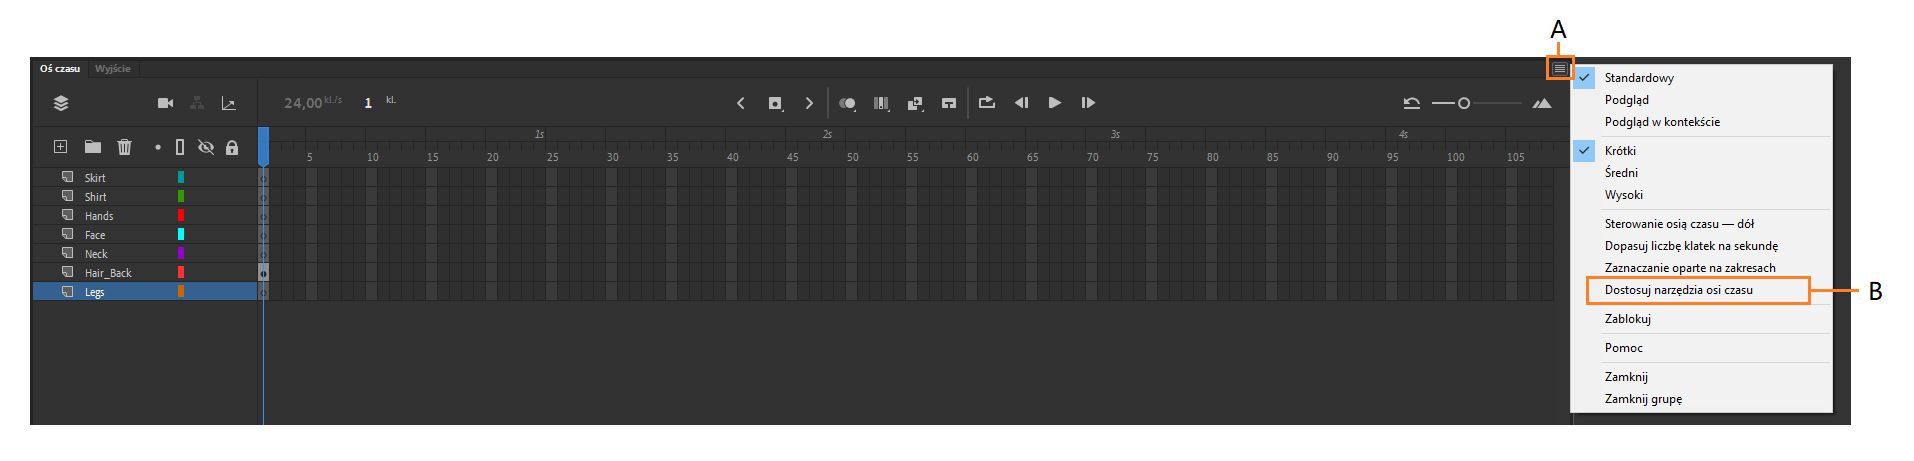Click the Skirt layer teal color swatch
Screen dimensions: 1914x461
(181, 177)
